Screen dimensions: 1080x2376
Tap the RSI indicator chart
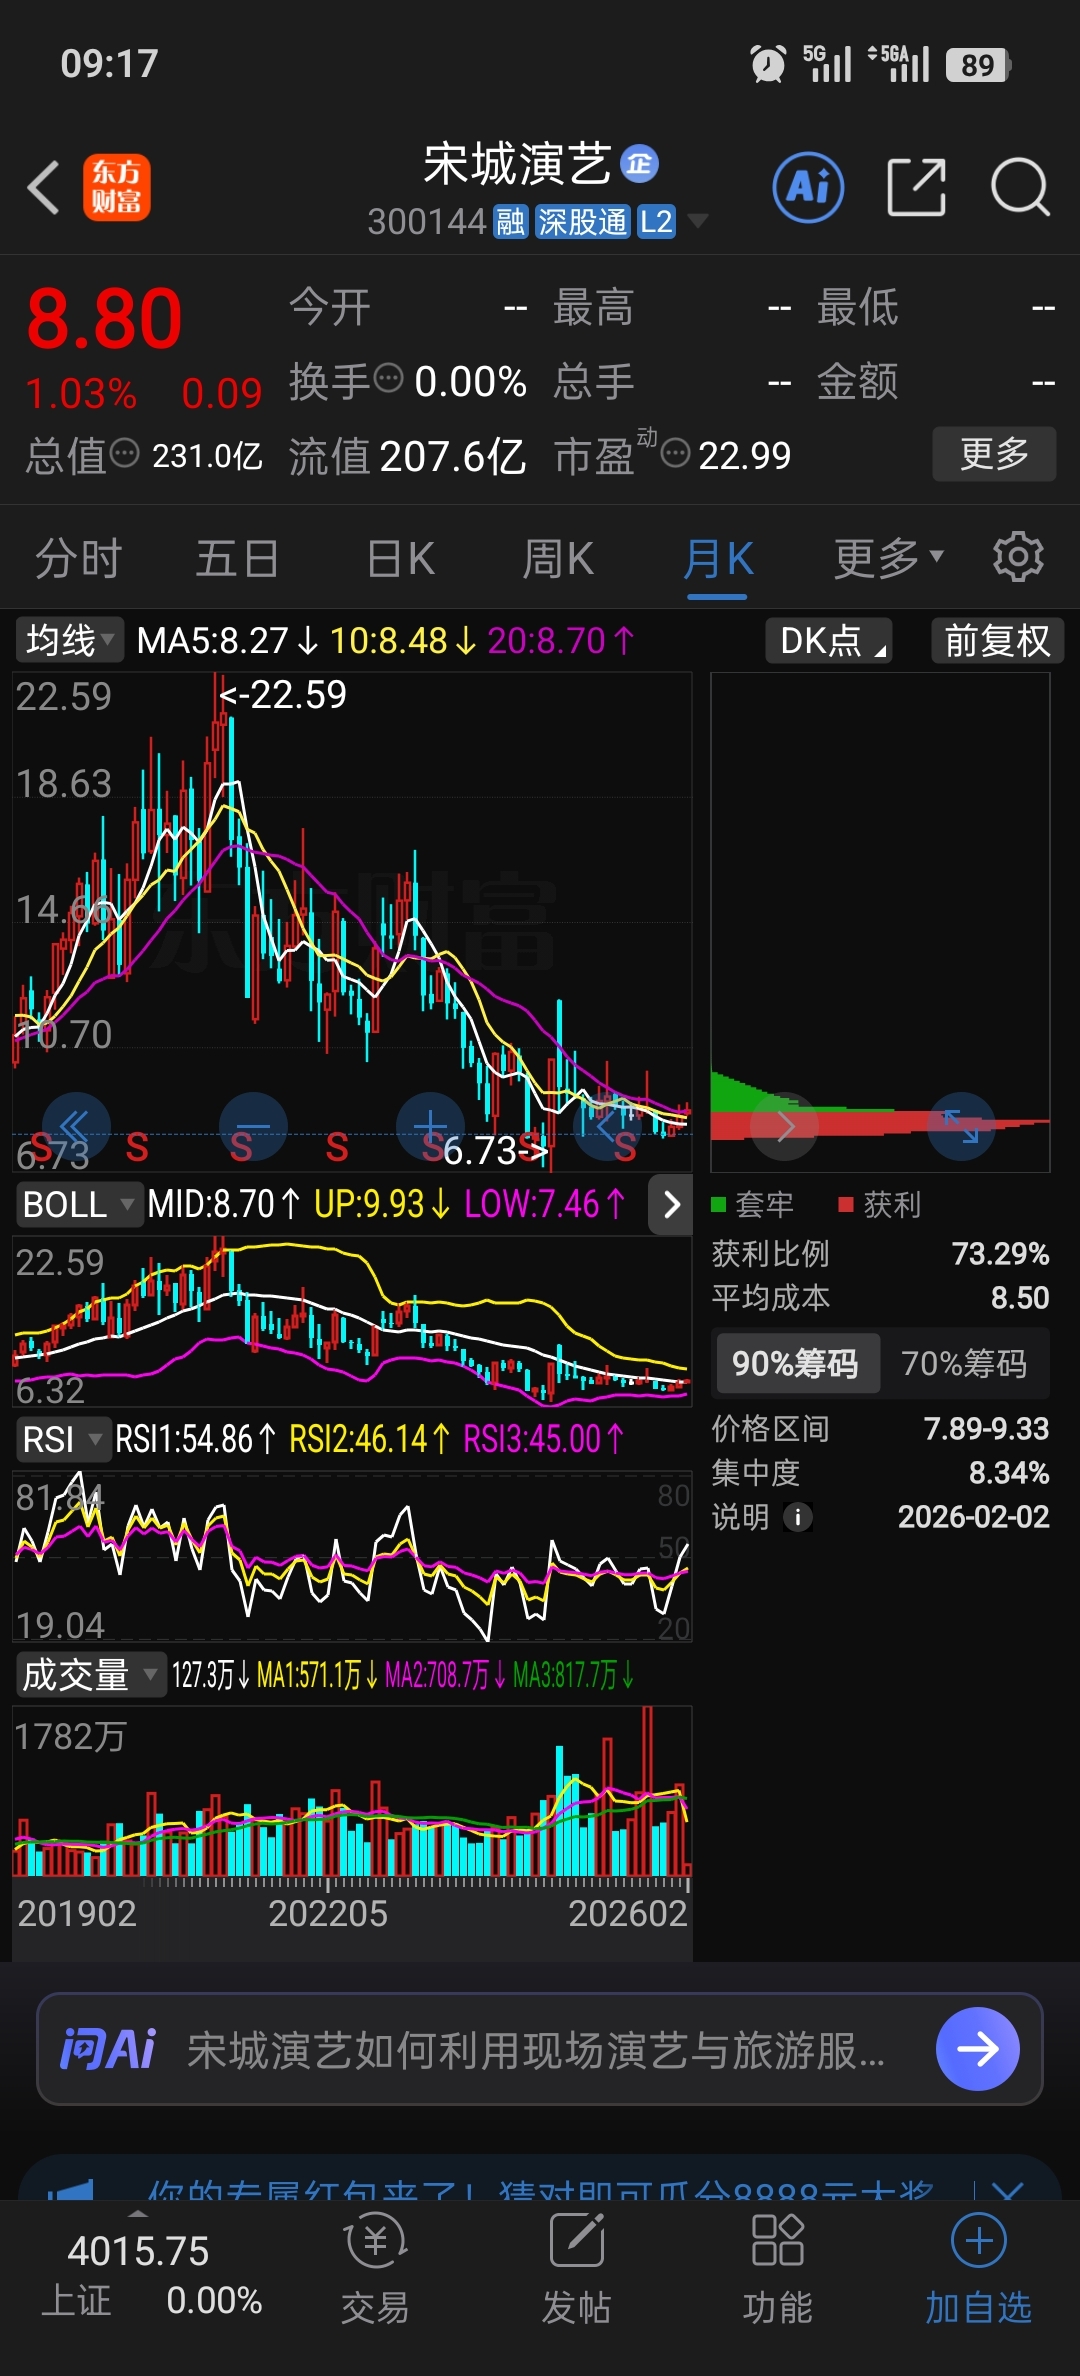point(352,1557)
